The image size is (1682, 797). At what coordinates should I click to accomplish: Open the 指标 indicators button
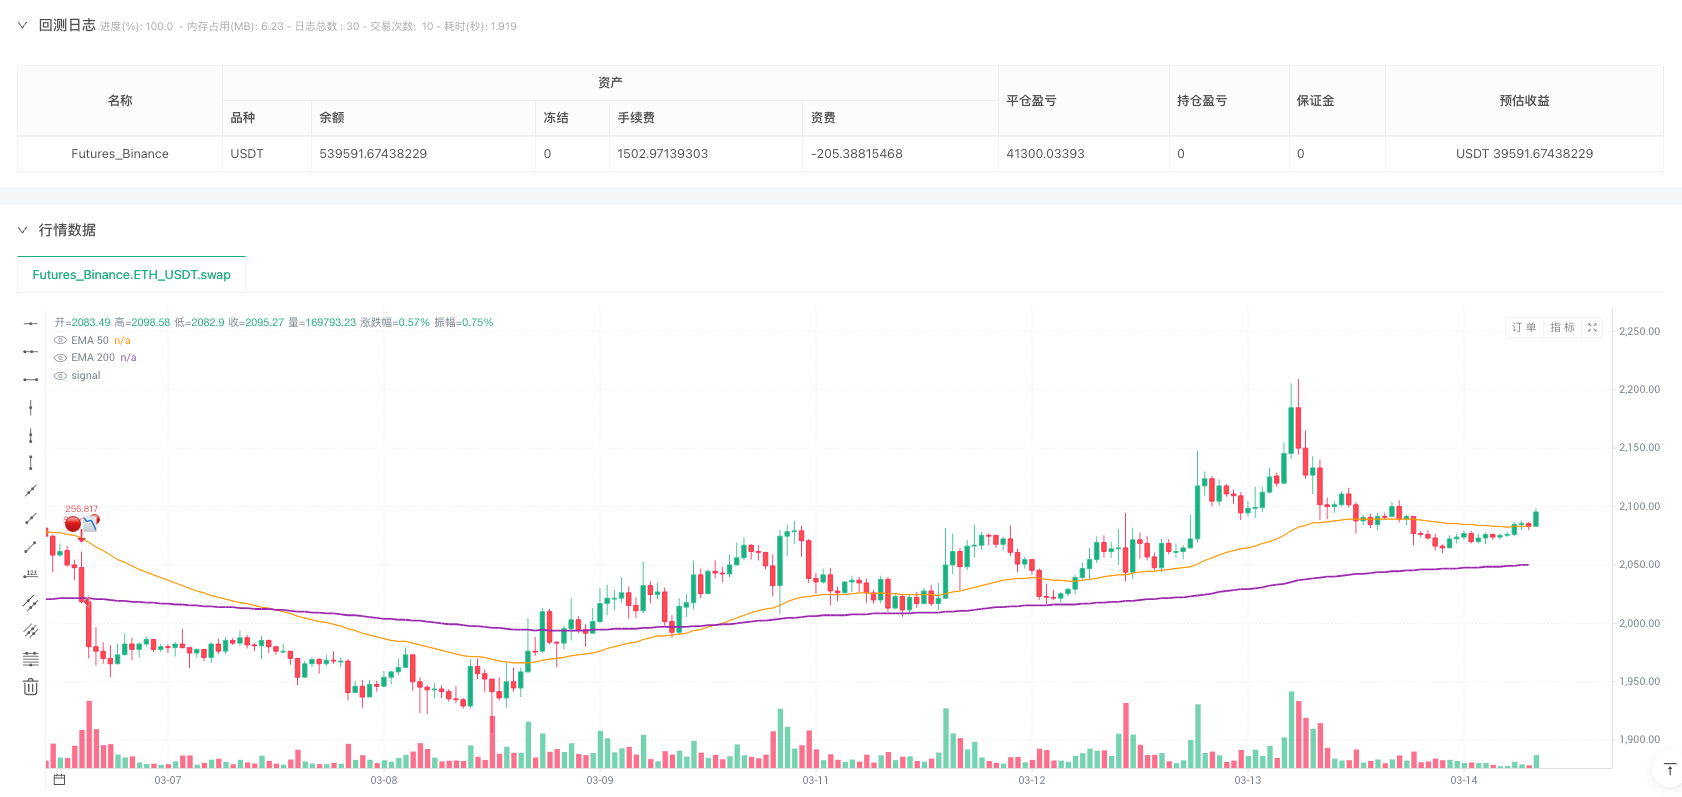coord(1562,328)
